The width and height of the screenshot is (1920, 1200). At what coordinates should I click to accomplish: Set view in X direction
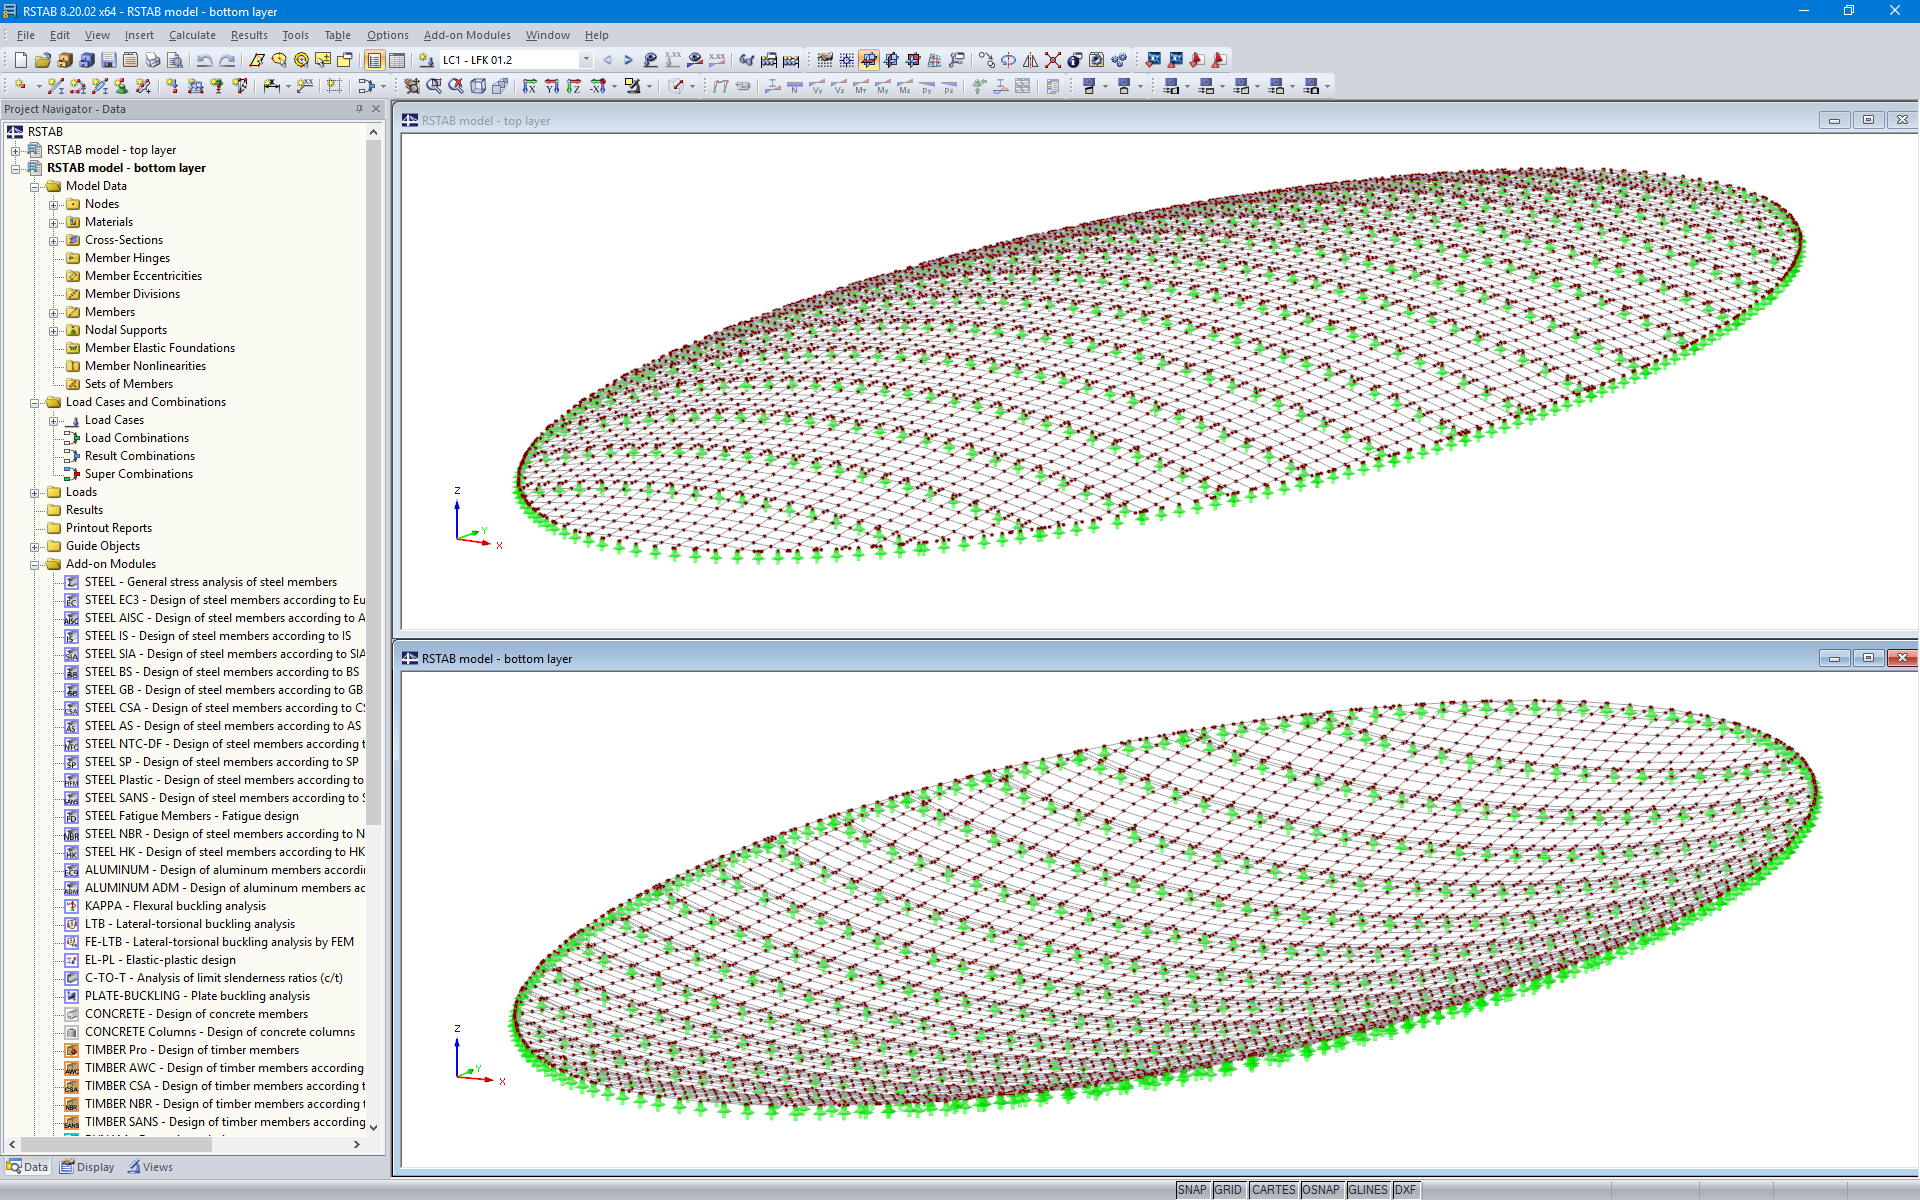(529, 86)
